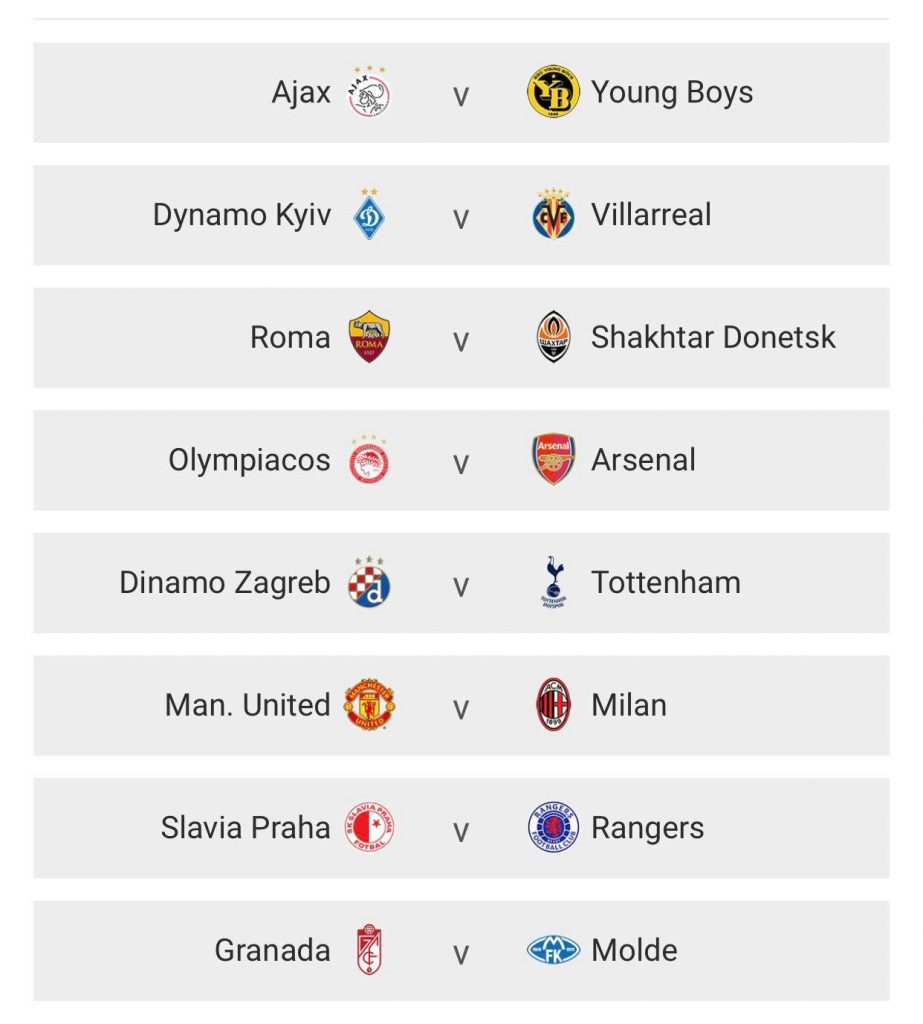This screenshot has height=1024, width=923.
Task: Click the Shakhtar Donetsk crest
Action: tap(553, 337)
